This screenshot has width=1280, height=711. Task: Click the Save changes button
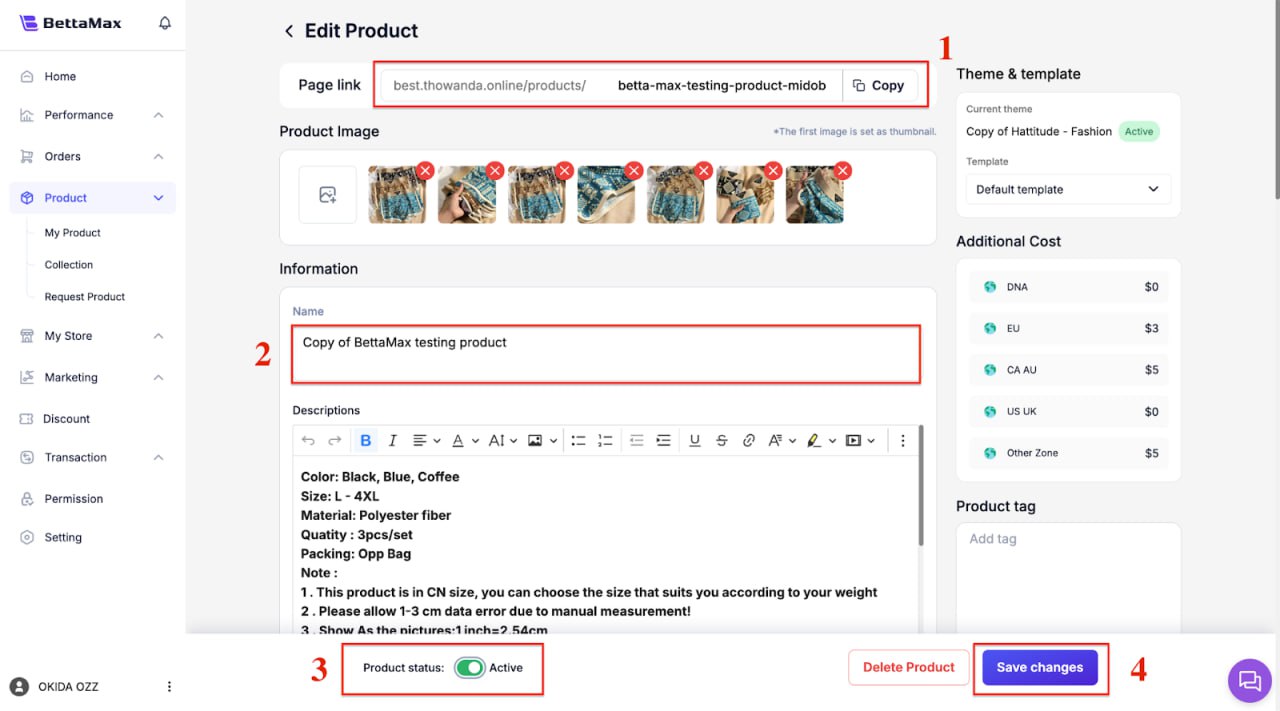1039,667
